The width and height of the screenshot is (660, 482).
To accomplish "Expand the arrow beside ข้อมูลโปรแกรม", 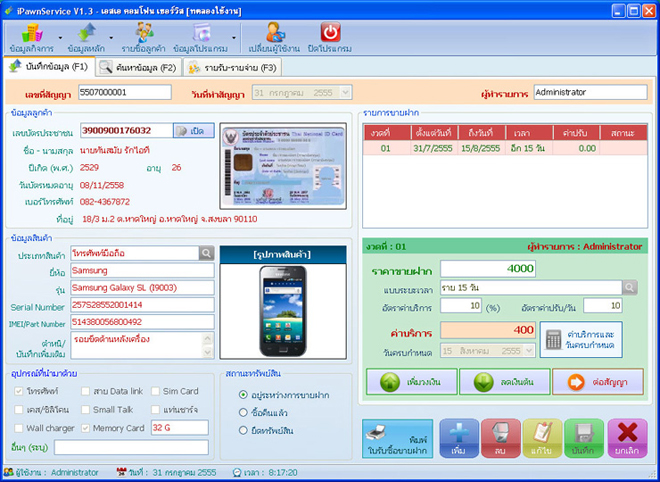I will point(234,38).
